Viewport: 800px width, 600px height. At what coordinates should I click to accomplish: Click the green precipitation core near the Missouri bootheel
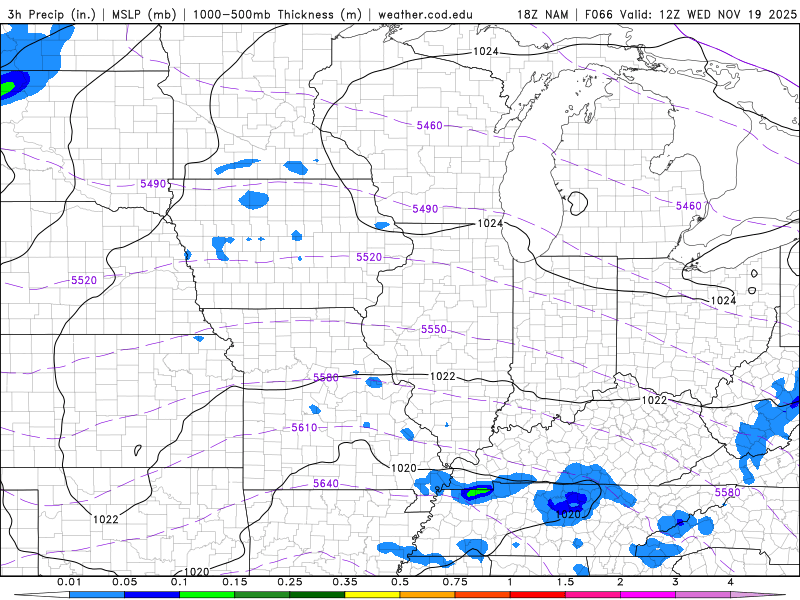(x=480, y=492)
